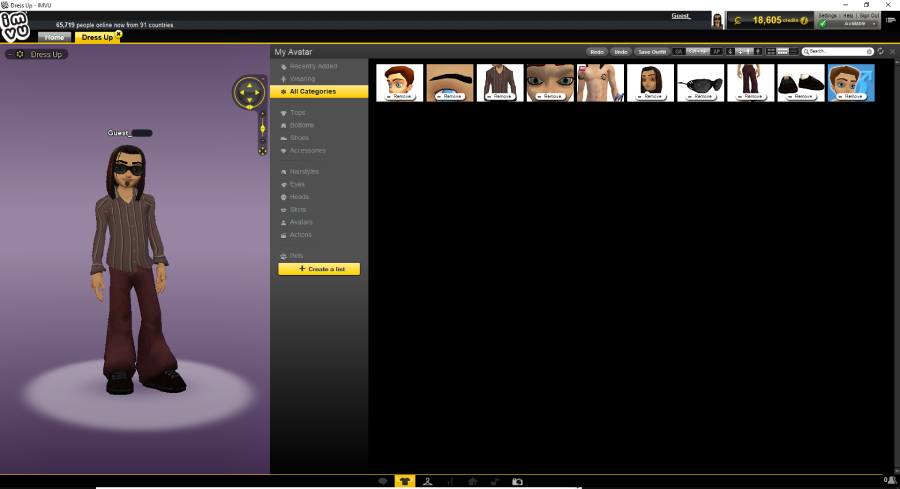Image resolution: width=900 pixels, height=489 pixels.
Task: Switch to large thumbnail grid view
Action: (x=771, y=52)
